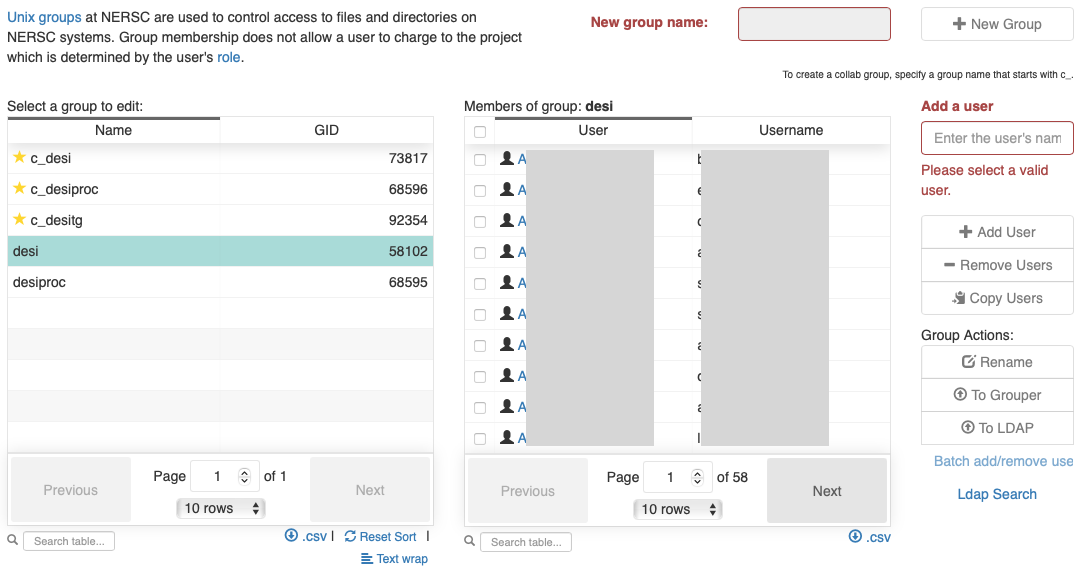1080x566 pixels.
Task: Select the desiproc group row
Action: [x=220, y=283]
